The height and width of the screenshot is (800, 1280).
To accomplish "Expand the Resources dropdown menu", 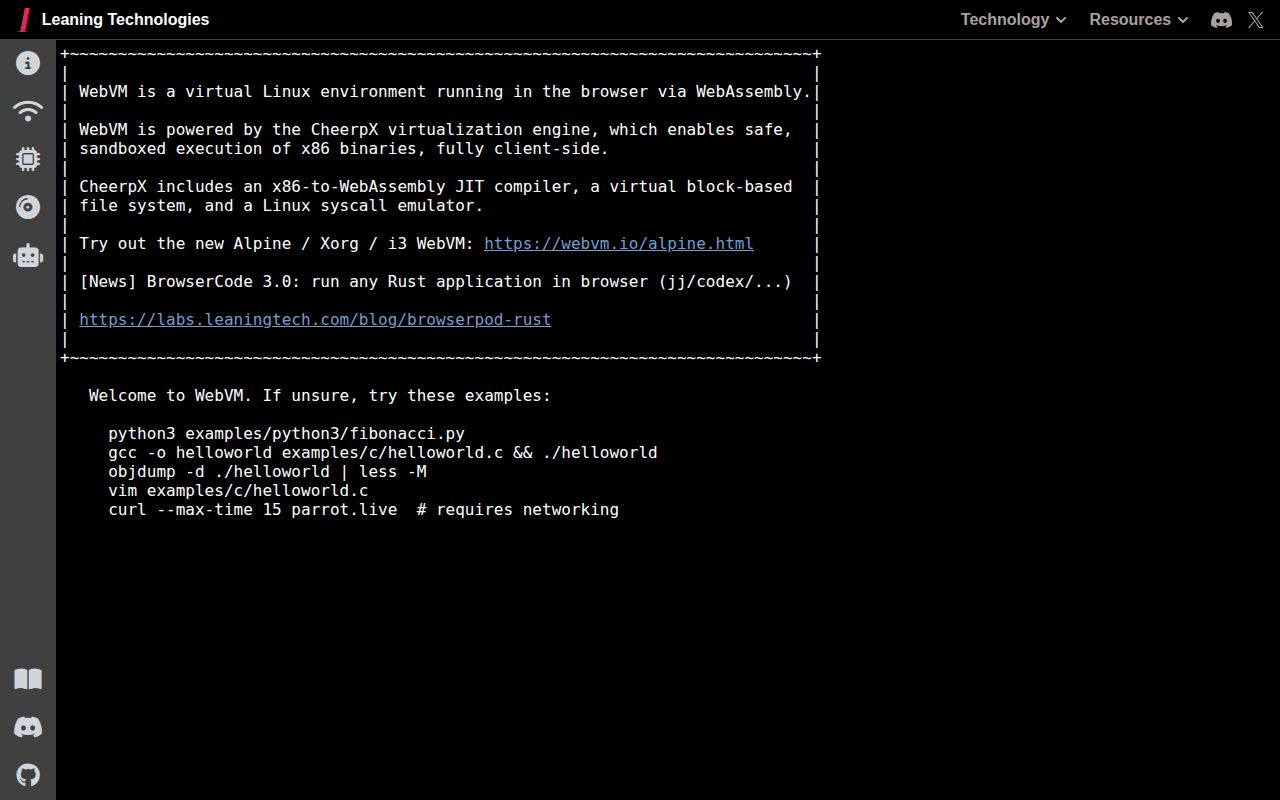I will (x=1138, y=20).
